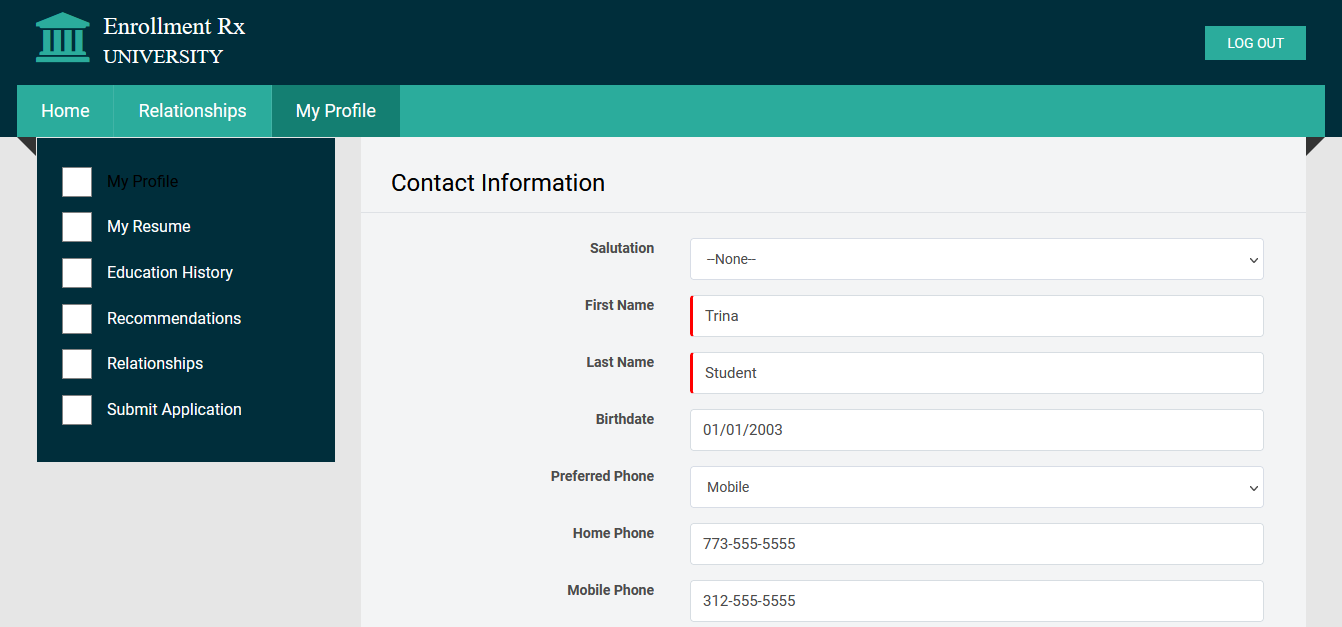The height and width of the screenshot is (627, 1342).
Task: Select the My Profile navigation tab
Action: click(x=336, y=111)
